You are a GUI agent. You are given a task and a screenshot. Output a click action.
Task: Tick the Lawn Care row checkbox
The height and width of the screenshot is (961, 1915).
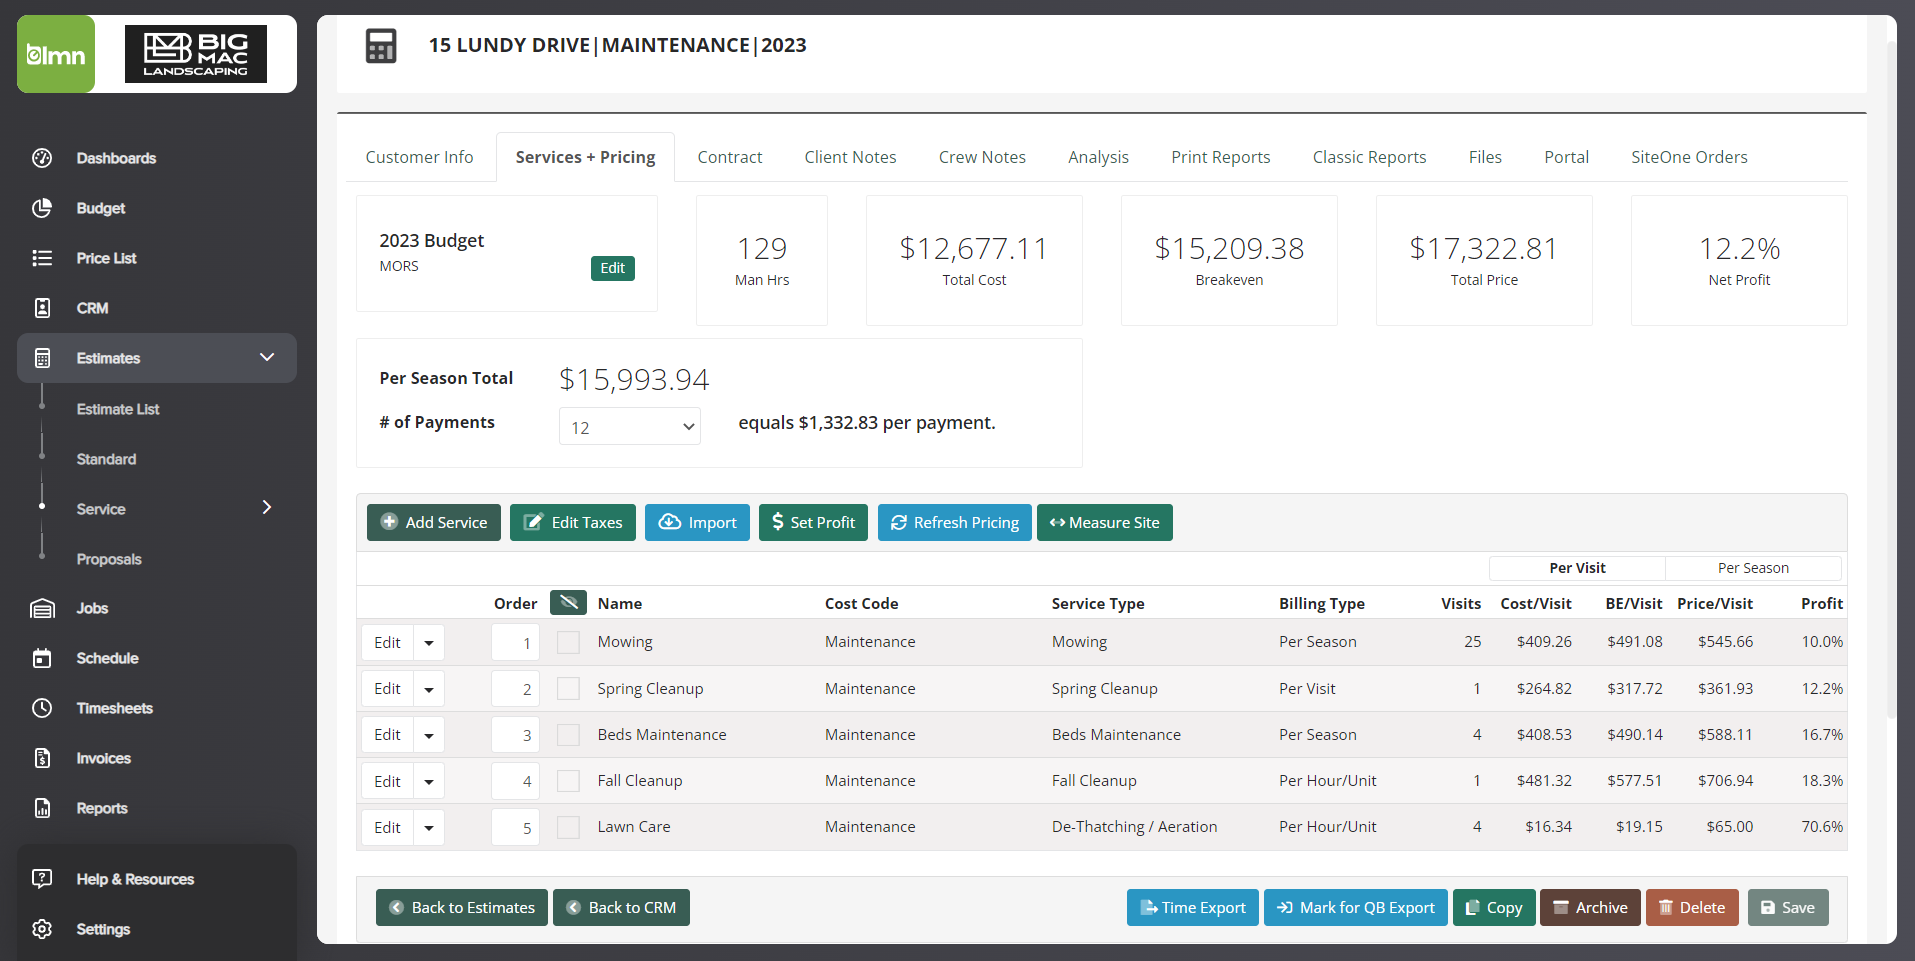568,827
